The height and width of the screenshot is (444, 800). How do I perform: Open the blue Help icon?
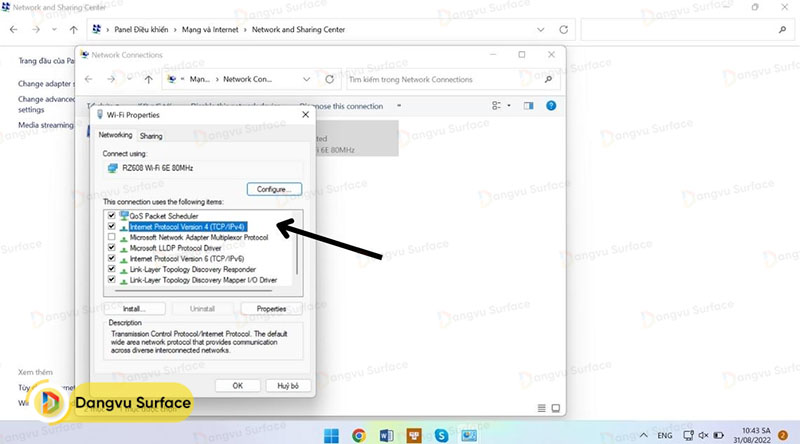pos(551,106)
